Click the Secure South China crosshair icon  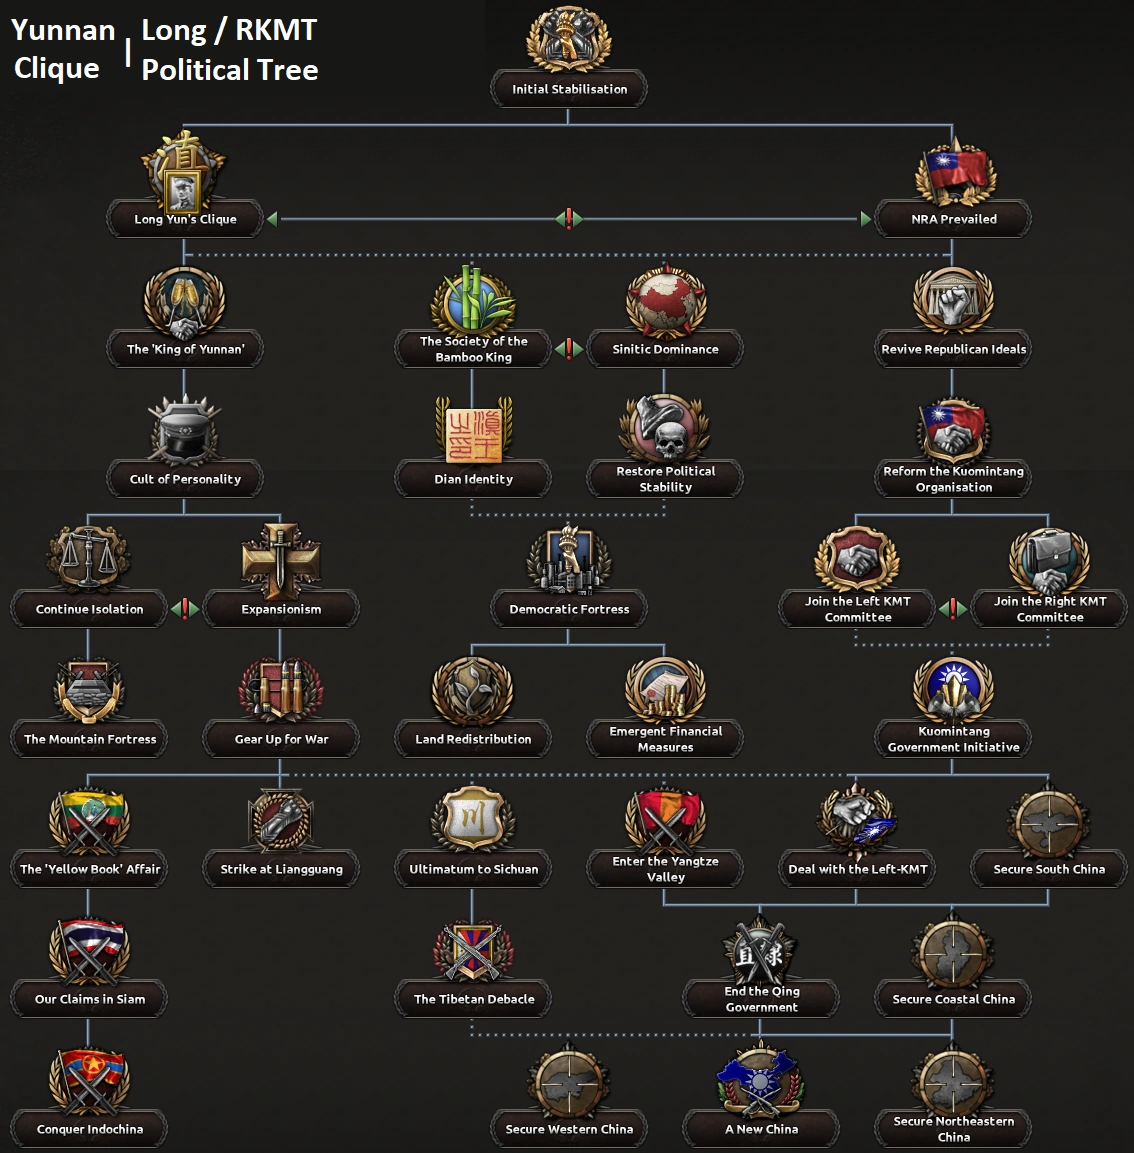click(1049, 821)
